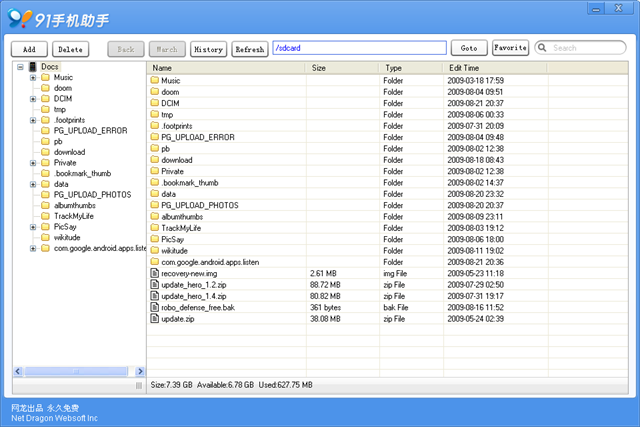This screenshot has width=640, height=427.
Task: Click download folder icon in file list
Action: pyautogui.click(x=155, y=160)
